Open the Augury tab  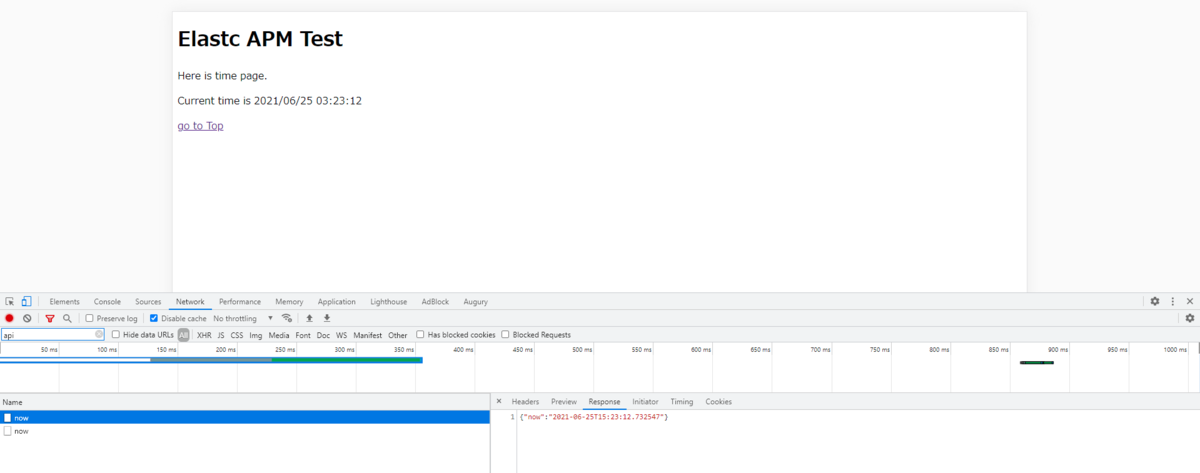click(x=476, y=301)
